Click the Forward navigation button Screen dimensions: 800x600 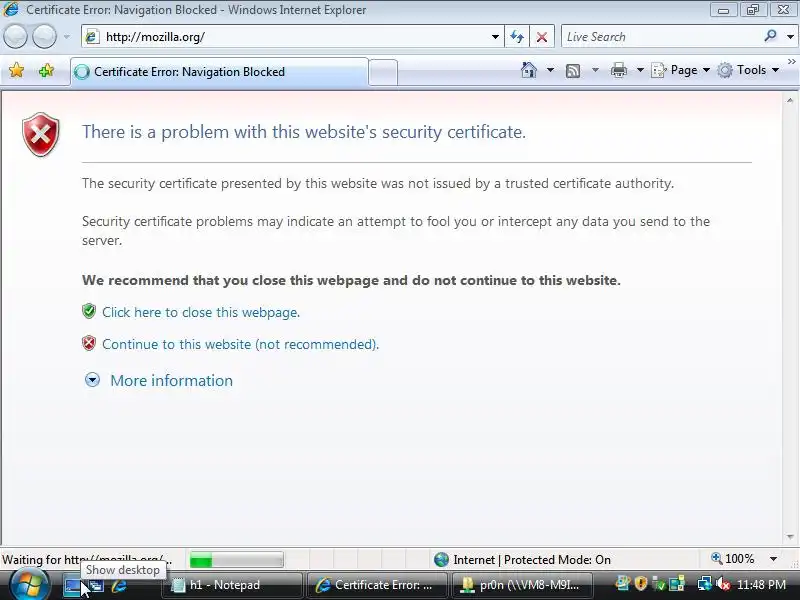click(x=44, y=37)
